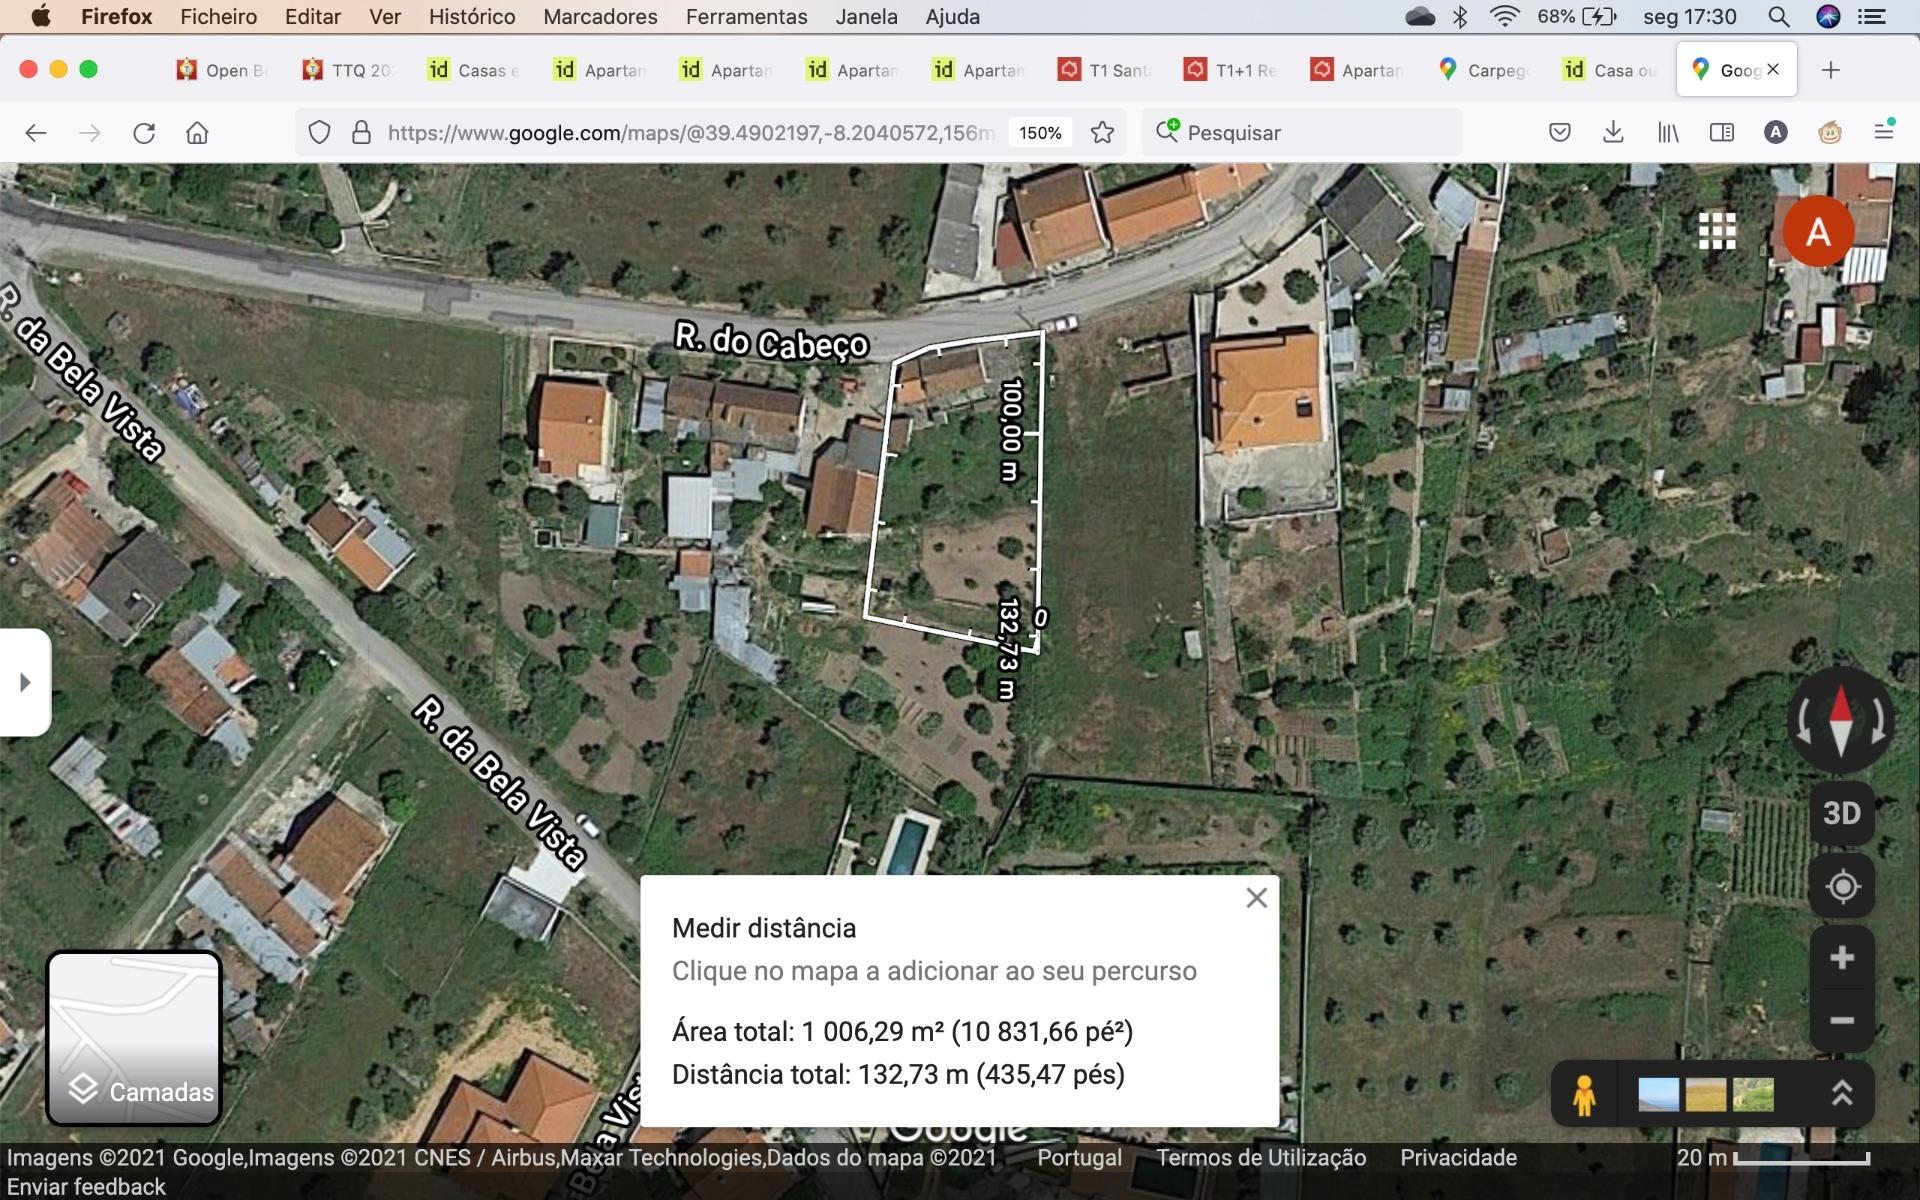Rotate the map counterclockwise
Screen dimensions: 1920x1200
click(x=1803, y=720)
